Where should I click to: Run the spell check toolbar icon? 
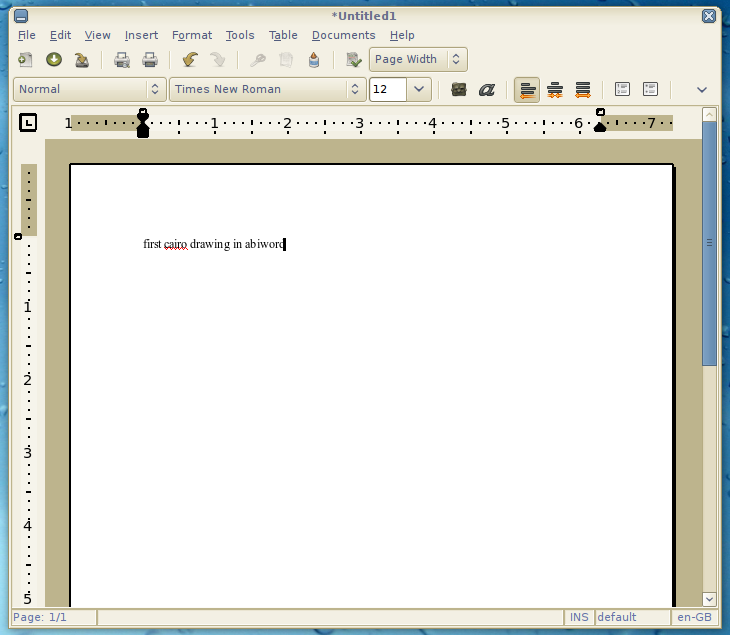354,60
